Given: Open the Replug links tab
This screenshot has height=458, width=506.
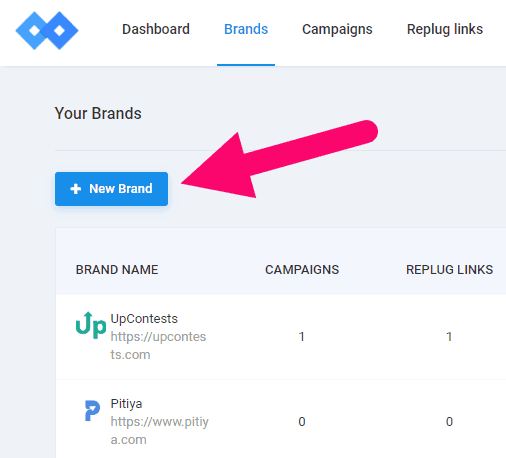Looking at the screenshot, I should pos(445,30).
